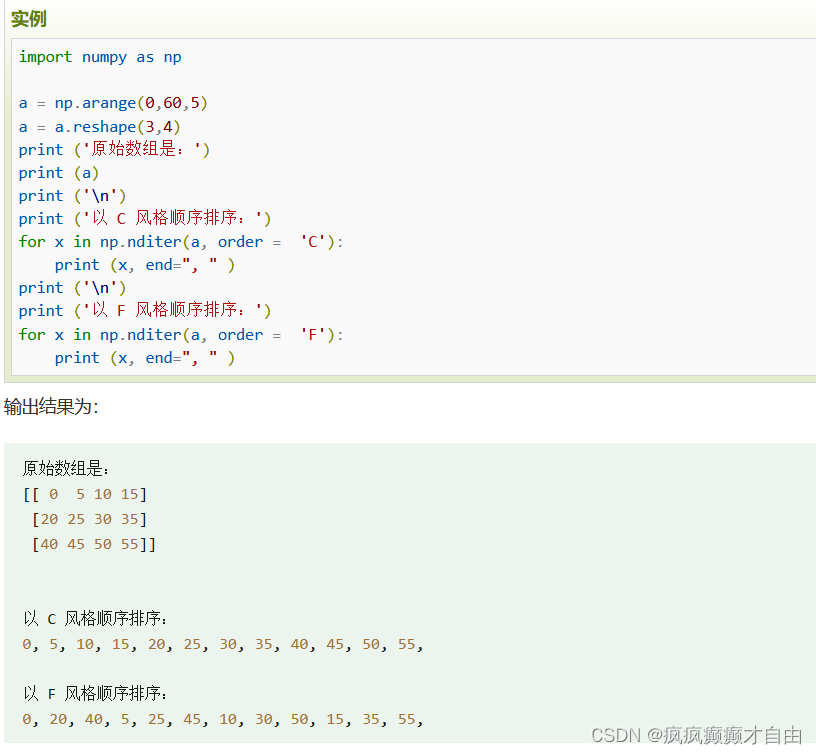Screen dimensions: 816x754
Task: Click the output label '以 C 风格顺序排序:'
Action: click(x=95, y=619)
